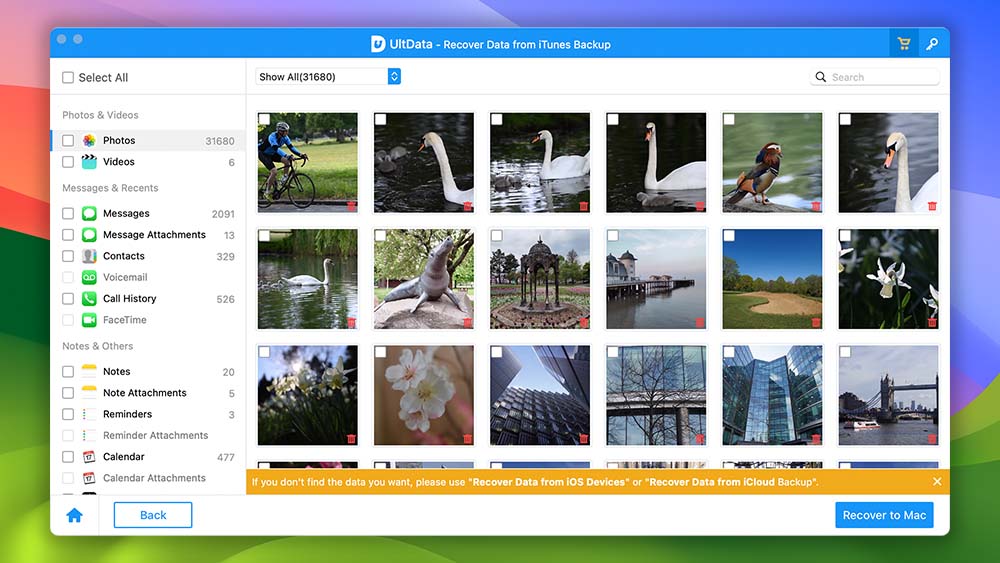Screen dimensions: 1000x563
Task: Go to home screen via house icon
Action: [75, 515]
